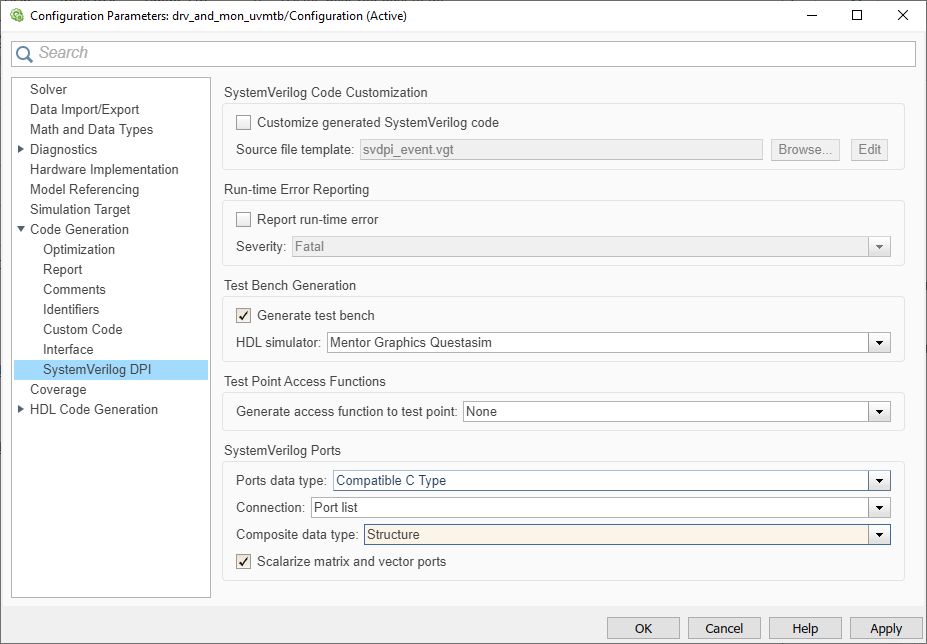Open the Custom Code pane
This screenshot has height=644, width=927.
click(83, 329)
